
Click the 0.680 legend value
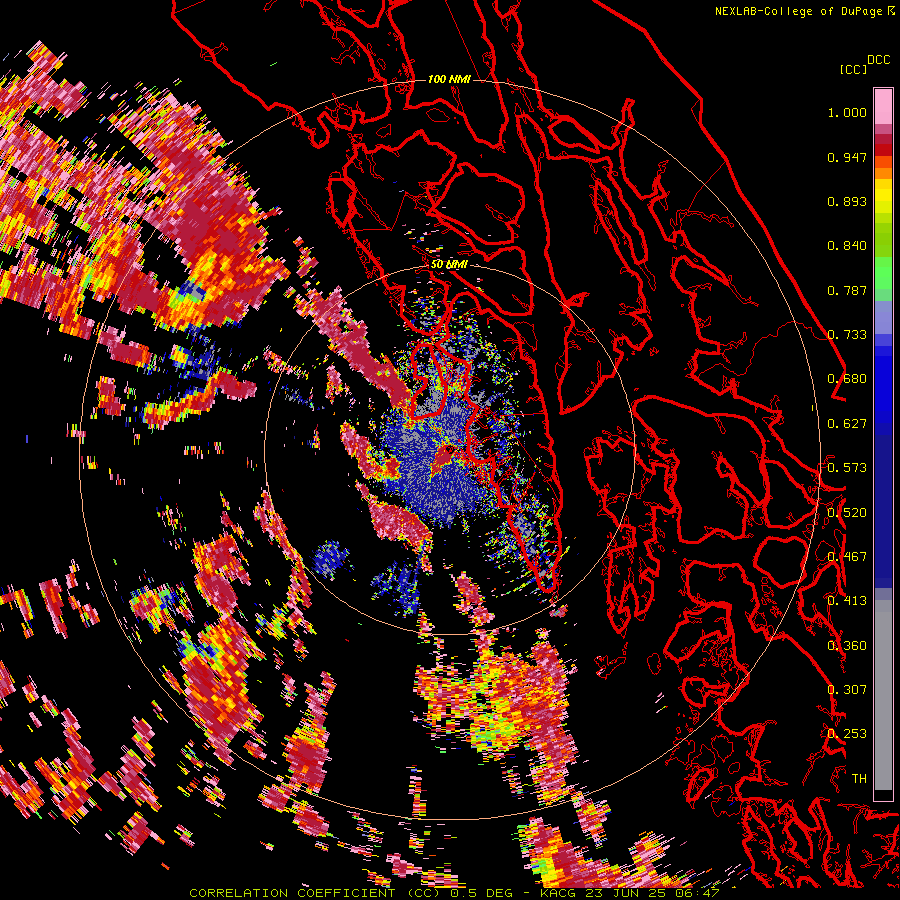[847, 379]
